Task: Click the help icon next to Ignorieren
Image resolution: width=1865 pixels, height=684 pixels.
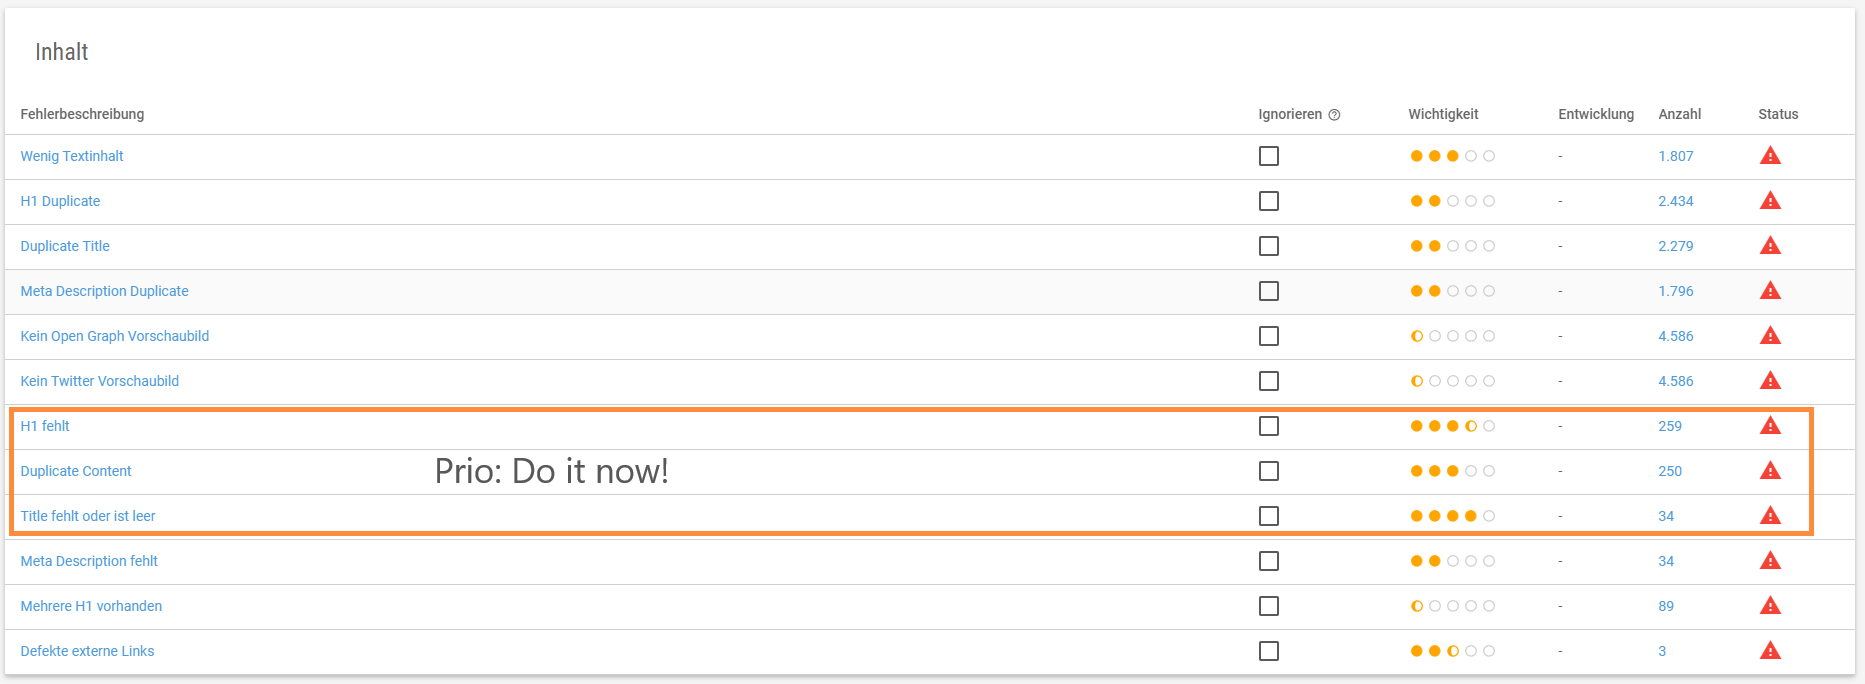Action: coord(1334,115)
